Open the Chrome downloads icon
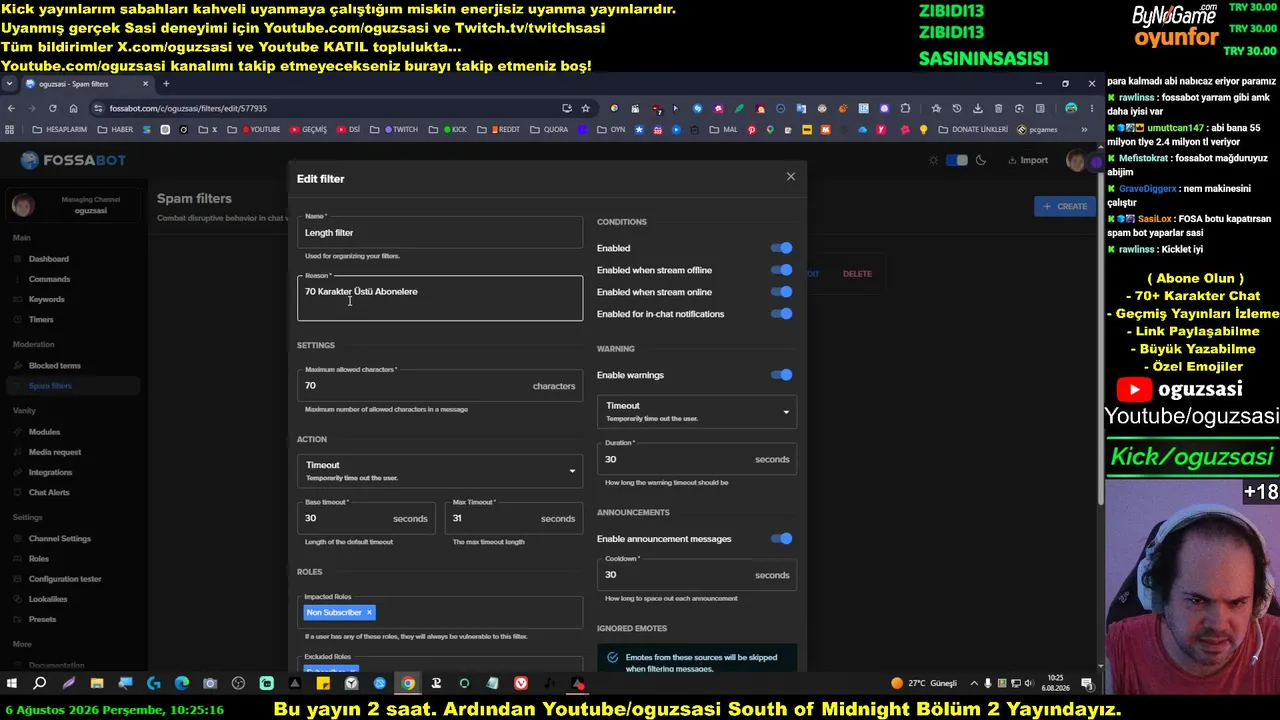Image resolution: width=1280 pixels, height=720 pixels. 978,108
